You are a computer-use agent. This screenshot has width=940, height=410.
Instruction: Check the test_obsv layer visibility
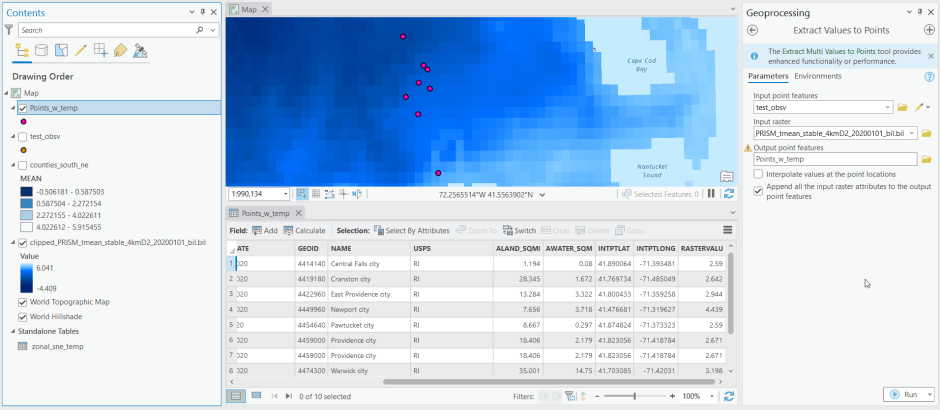point(23,136)
